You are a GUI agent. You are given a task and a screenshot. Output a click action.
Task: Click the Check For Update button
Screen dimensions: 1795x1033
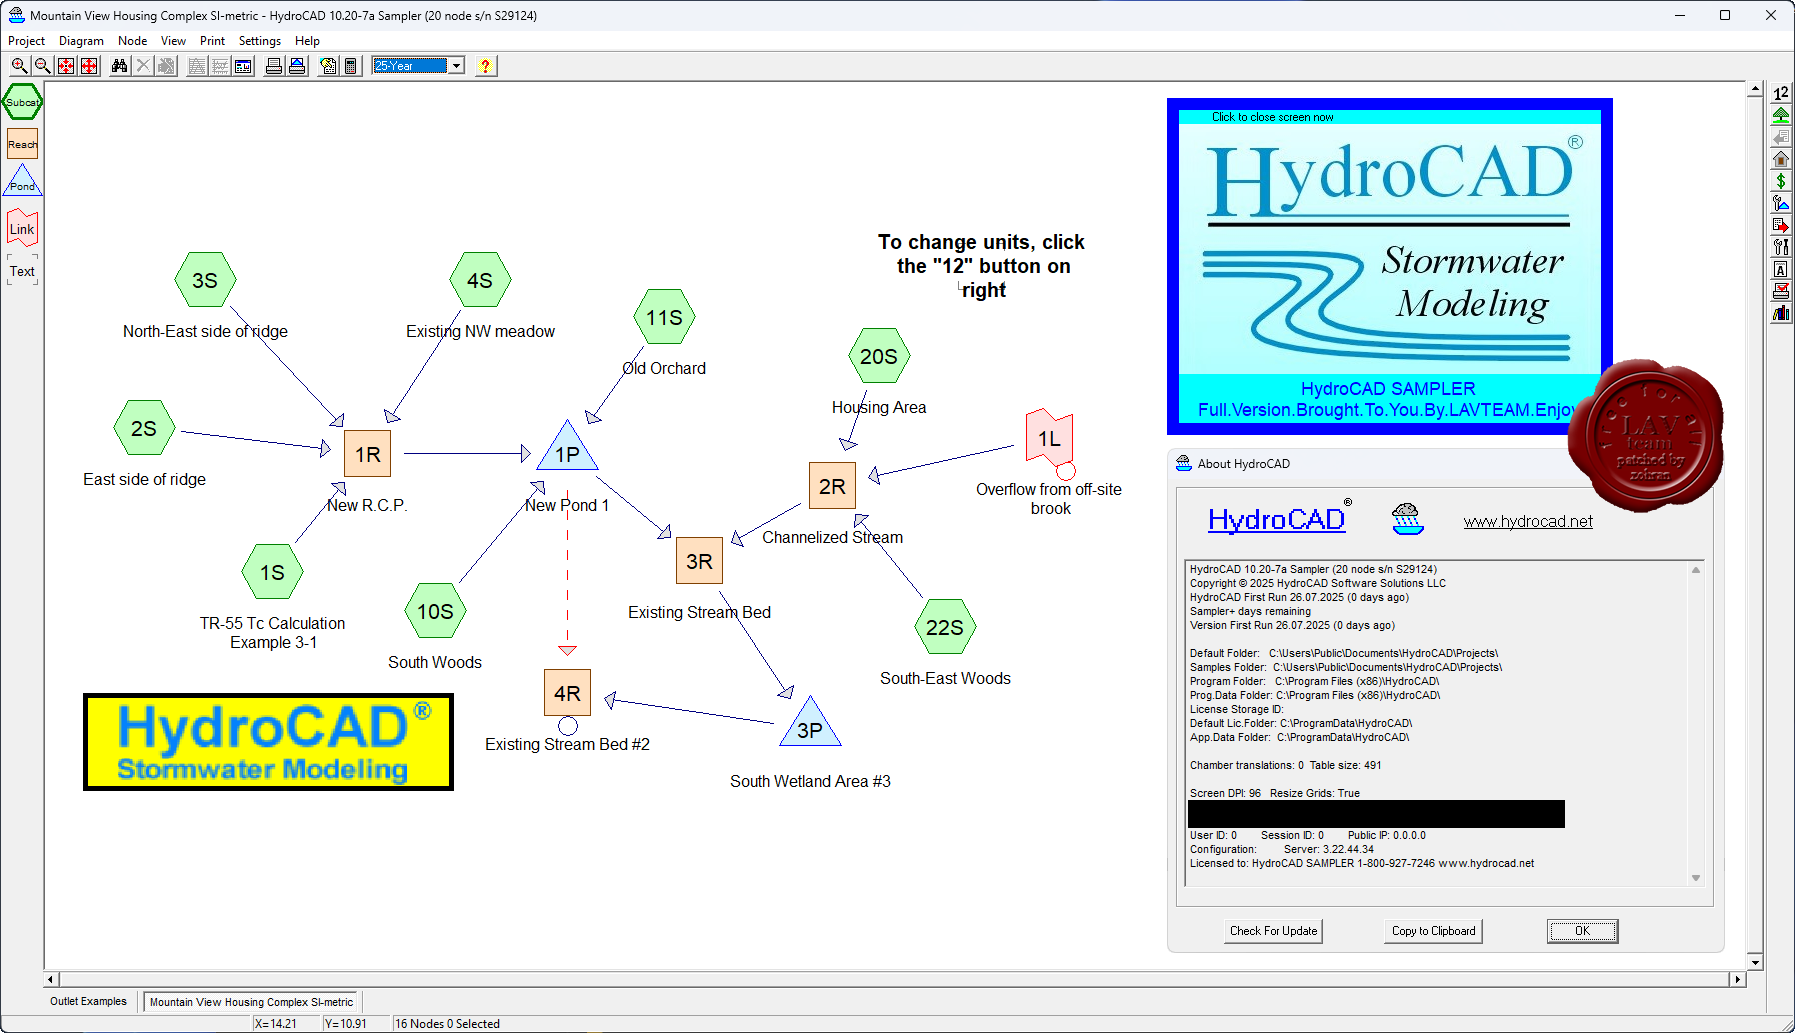[1274, 931]
